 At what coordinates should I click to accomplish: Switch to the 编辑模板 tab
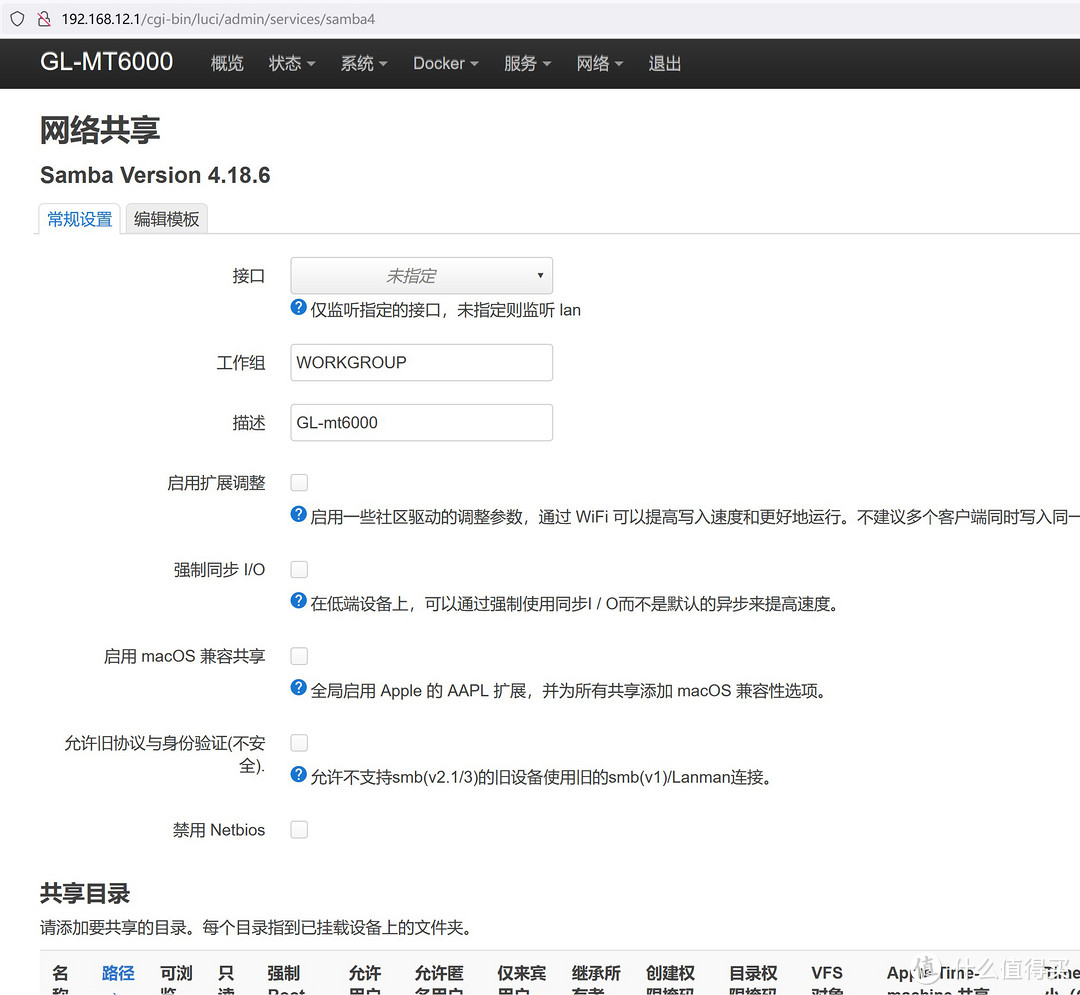click(x=167, y=219)
